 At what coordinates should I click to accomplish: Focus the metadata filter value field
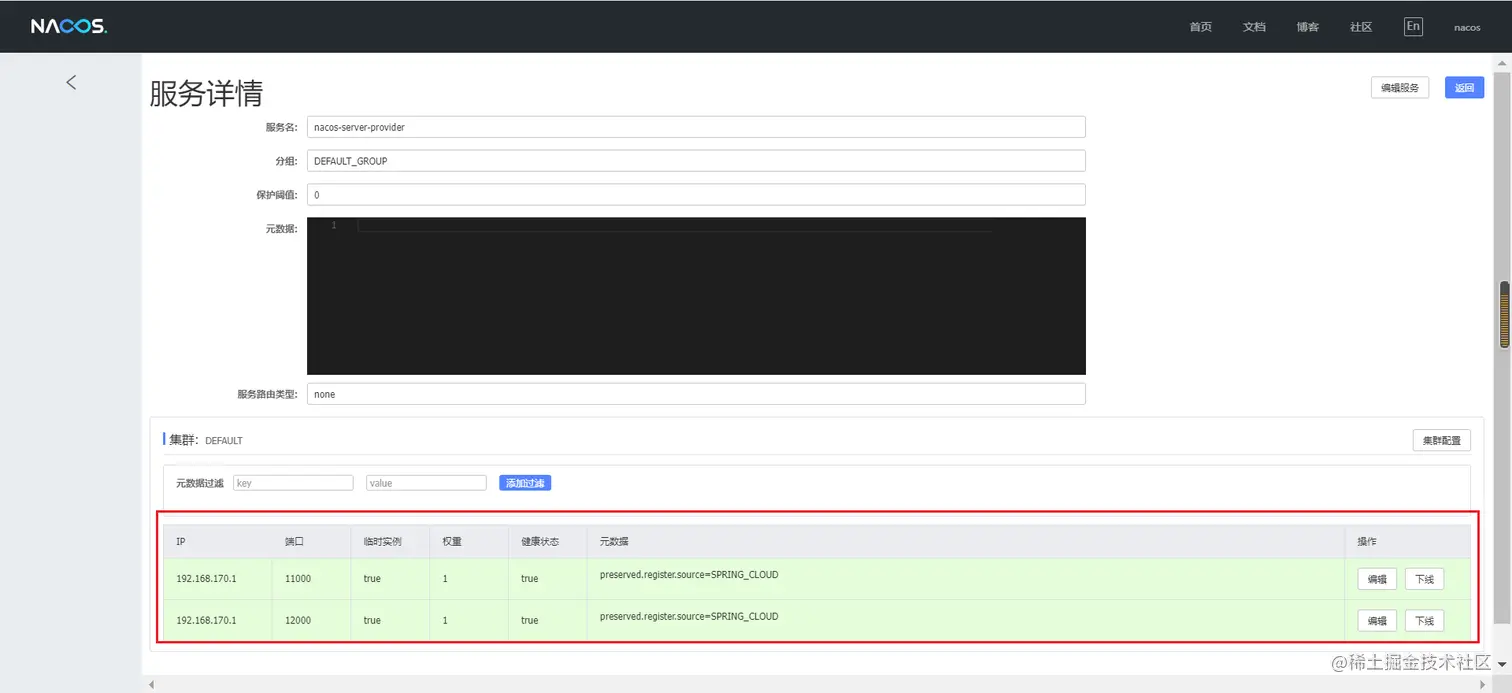click(x=426, y=483)
